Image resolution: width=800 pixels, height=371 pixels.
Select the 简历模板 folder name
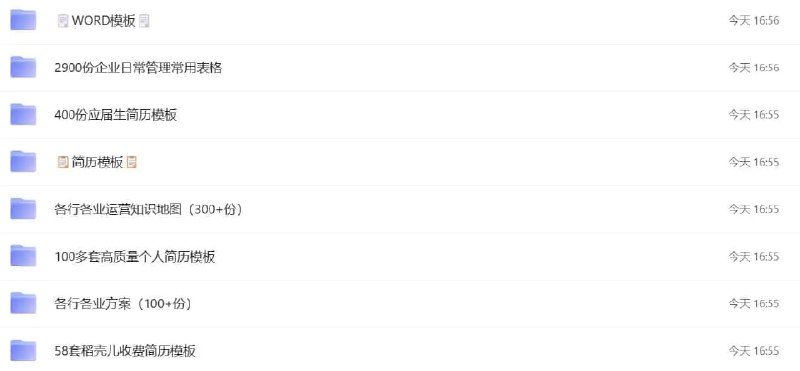coord(97,162)
